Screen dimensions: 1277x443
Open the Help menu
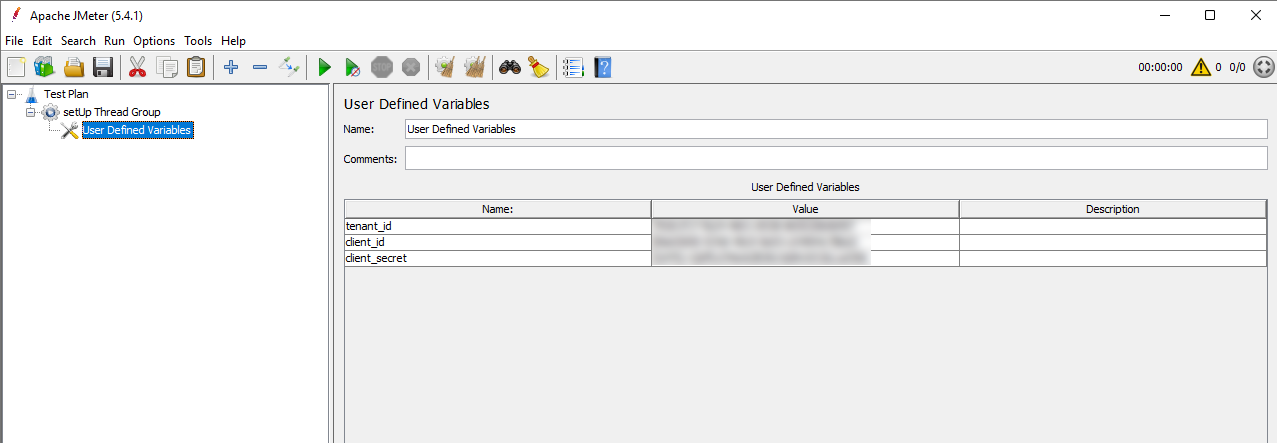(x=233, y=41)
